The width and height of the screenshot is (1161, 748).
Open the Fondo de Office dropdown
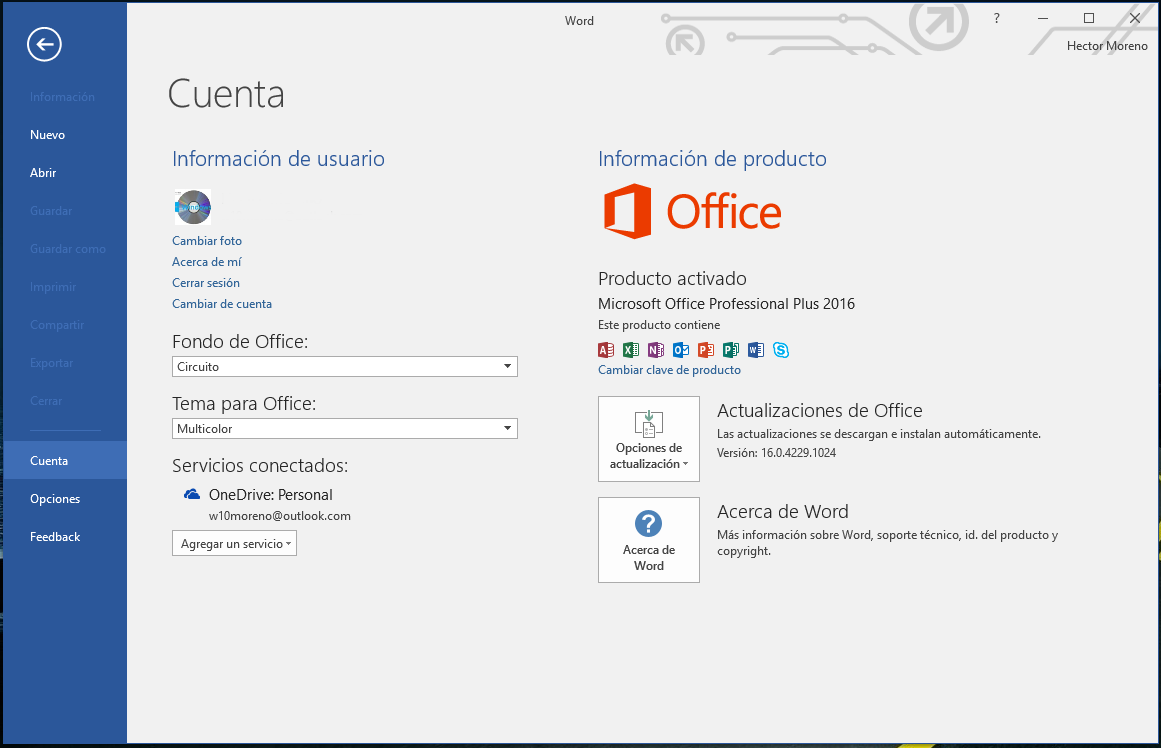344,367
